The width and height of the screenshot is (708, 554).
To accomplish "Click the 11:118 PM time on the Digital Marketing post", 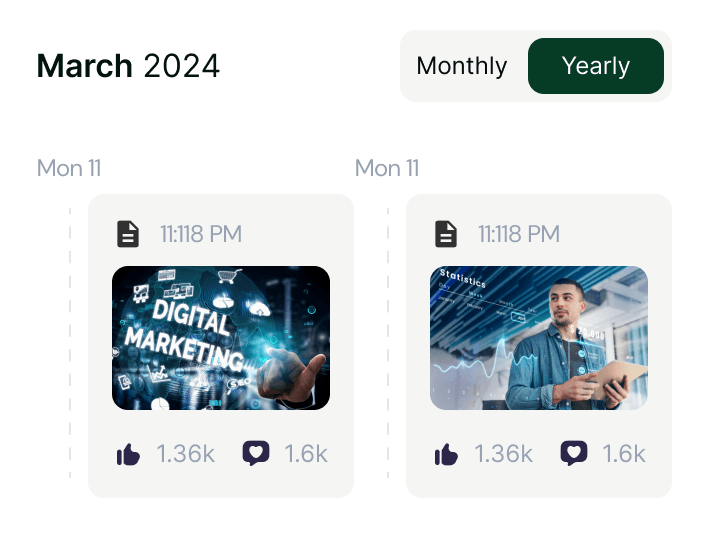I will (201, 234).
